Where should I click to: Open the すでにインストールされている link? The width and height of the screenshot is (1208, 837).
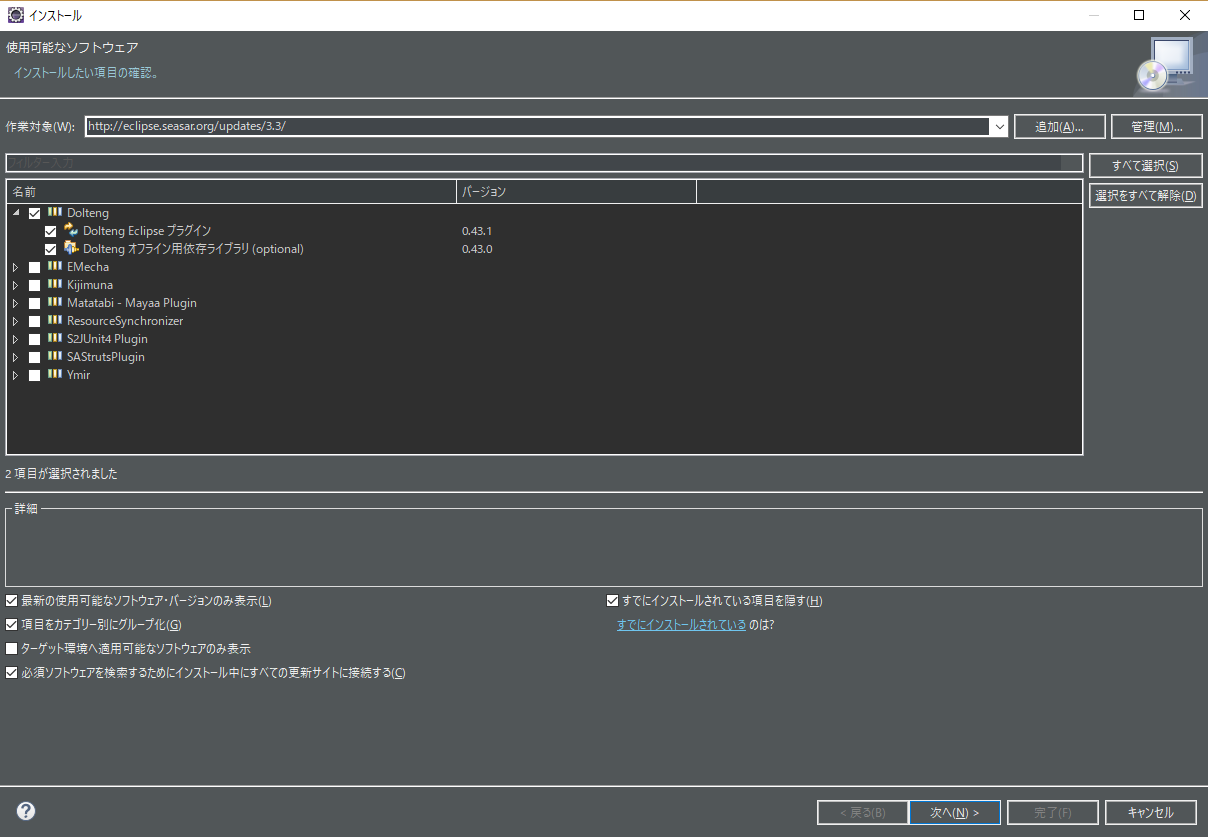point(681,625)
